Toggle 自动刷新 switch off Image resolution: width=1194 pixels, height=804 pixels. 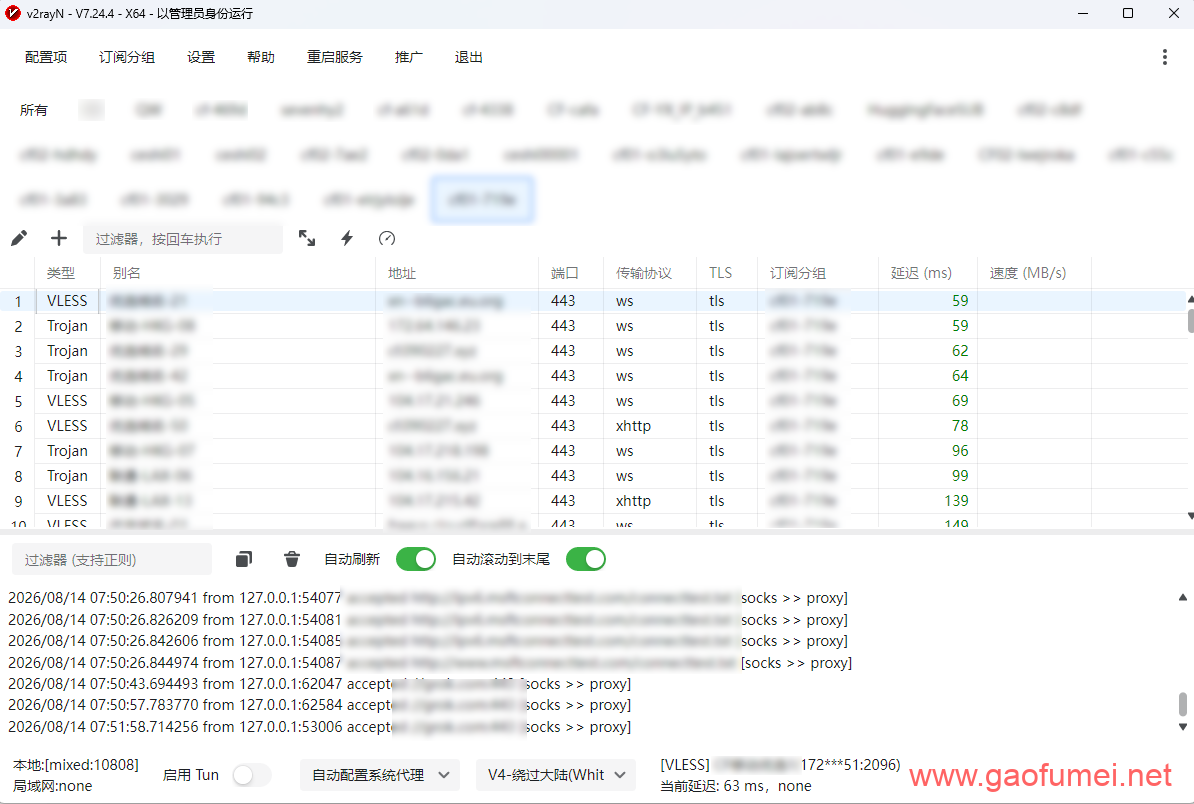point(416,560)
